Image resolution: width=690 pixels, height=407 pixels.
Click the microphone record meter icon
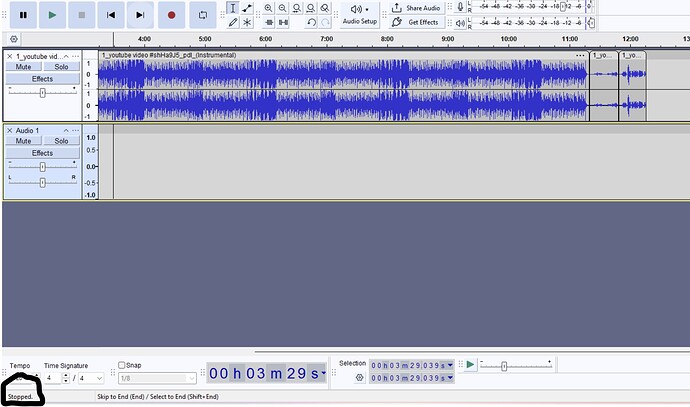pyautogui.click(x=460, y=7)
